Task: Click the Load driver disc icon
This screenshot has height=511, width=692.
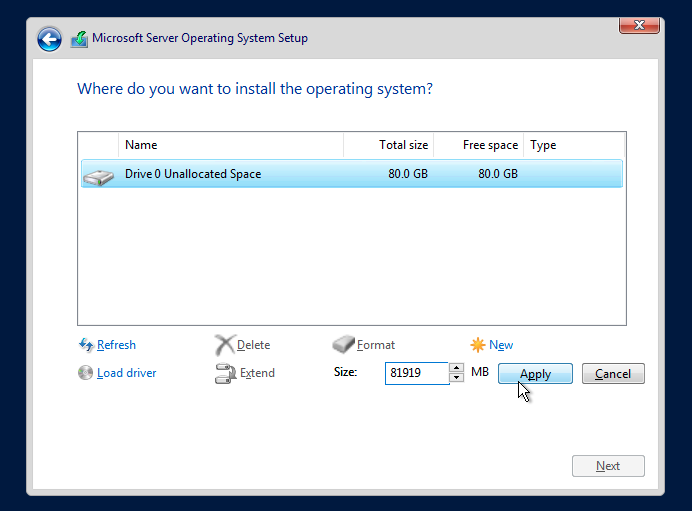Action: pyautogui.click(x=86, y=373)
